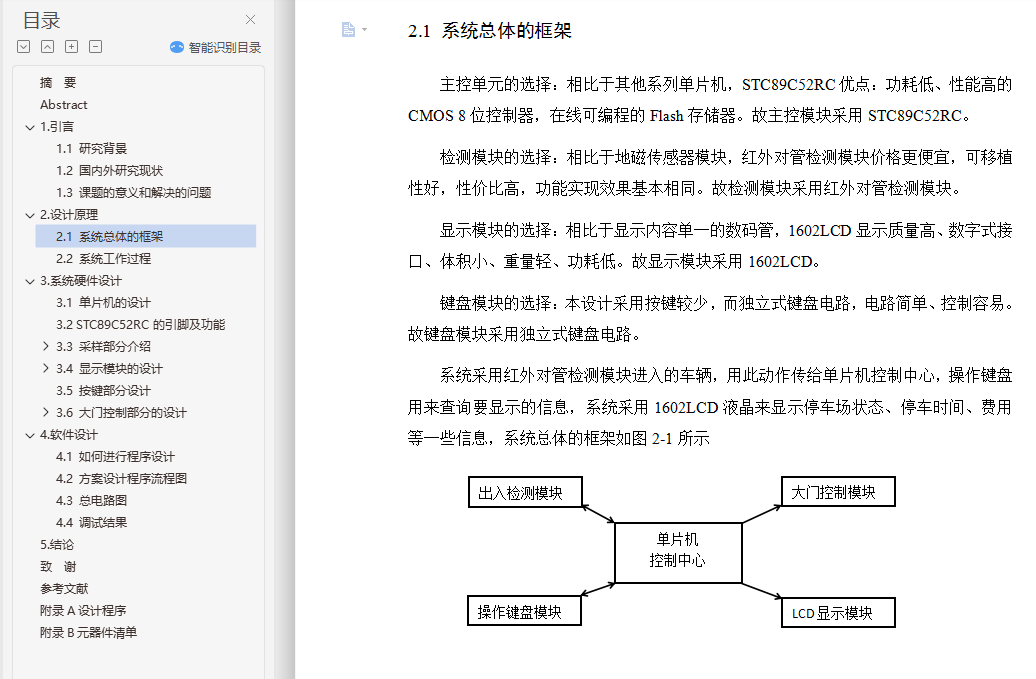Collapse the 3.系统硬件设计 section
The image size is (1036, 679).
30,281
